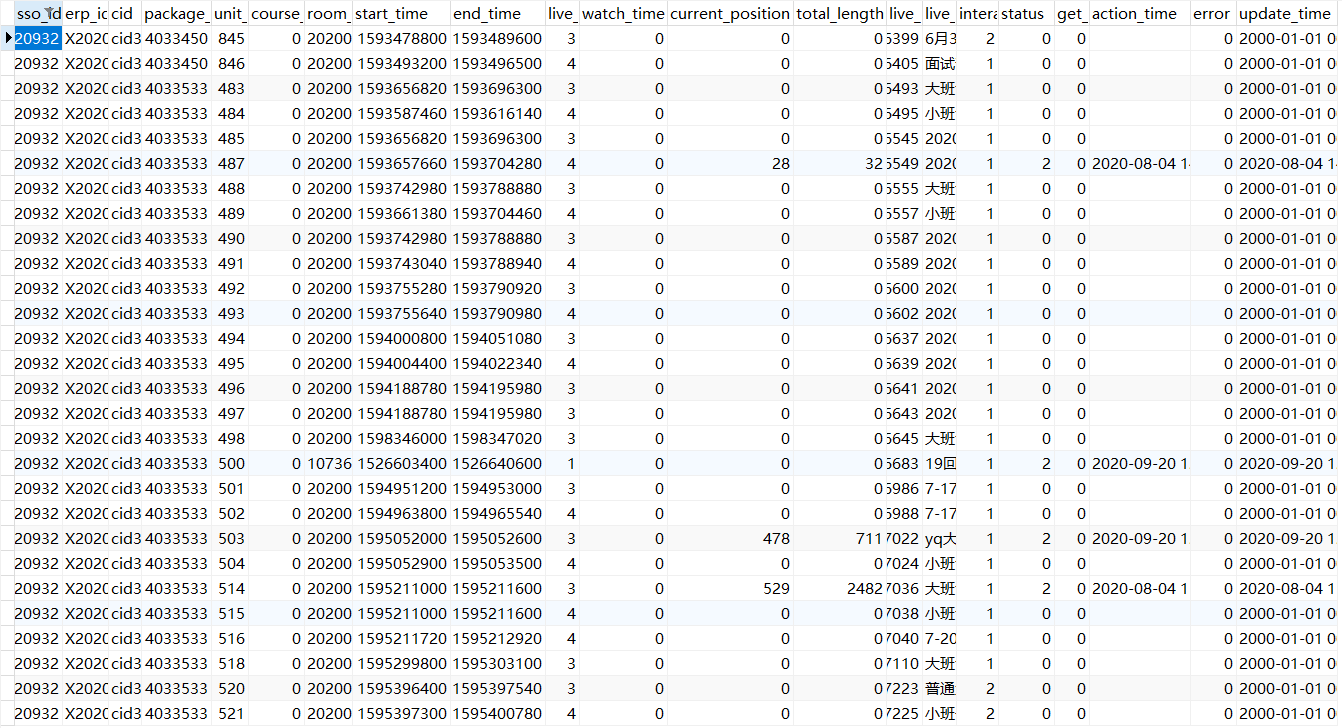Image resolution: width=1342 pixels, height=728 pixels.
Task: Select the unit value 514 cell
Action: tap(229, 588)
